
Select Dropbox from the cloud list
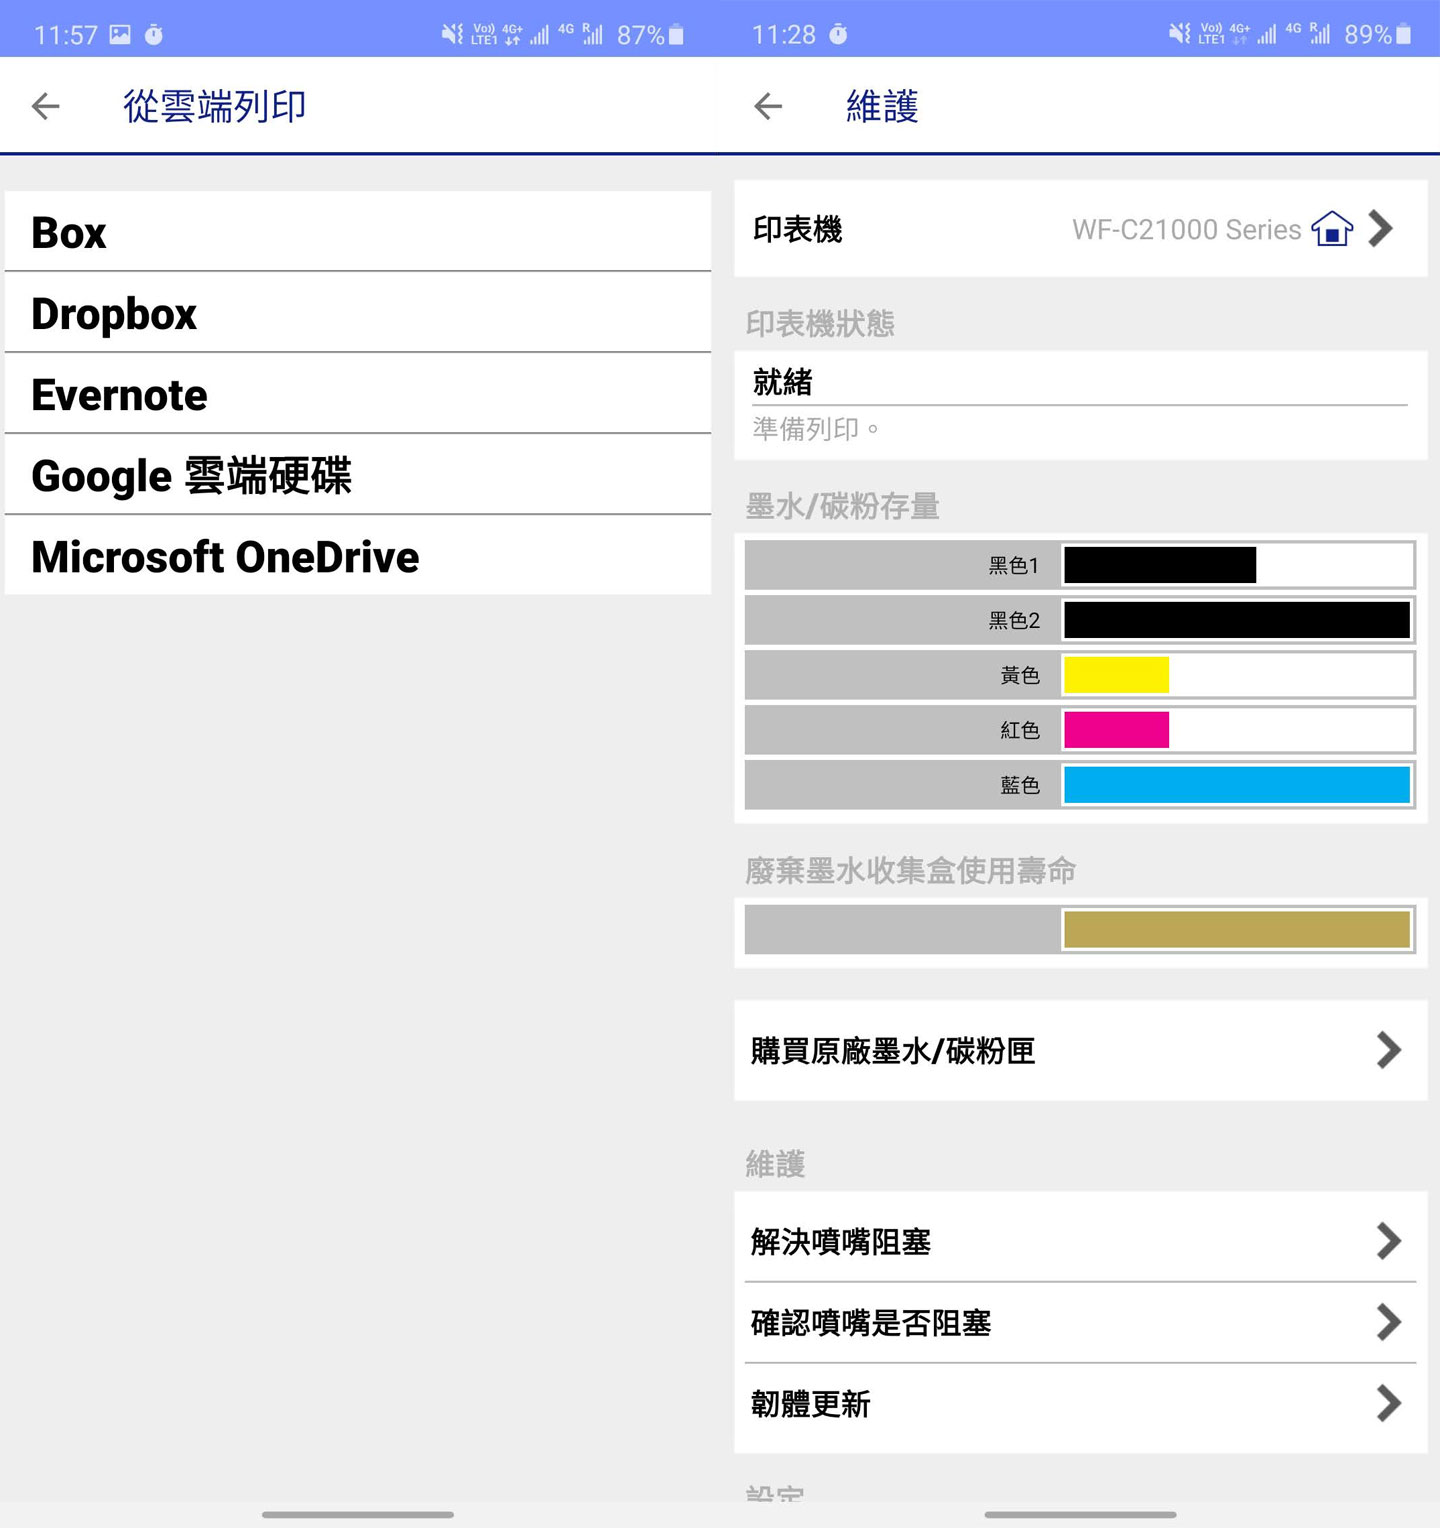click(115, 313)
